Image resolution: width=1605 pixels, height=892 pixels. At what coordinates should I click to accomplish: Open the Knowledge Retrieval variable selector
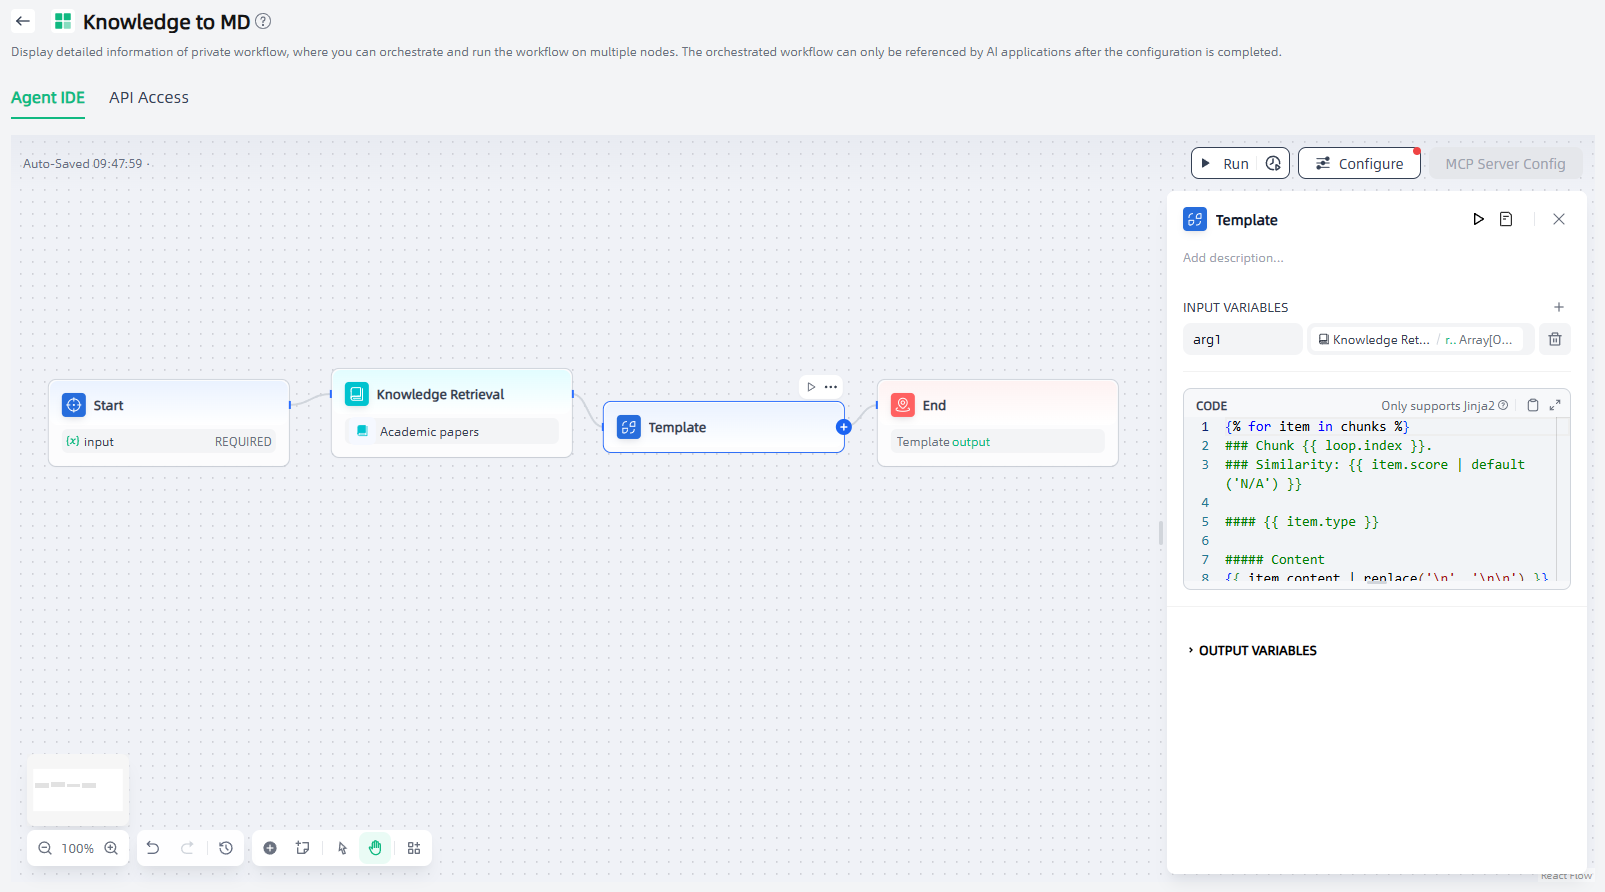(x=1420, y=340)
